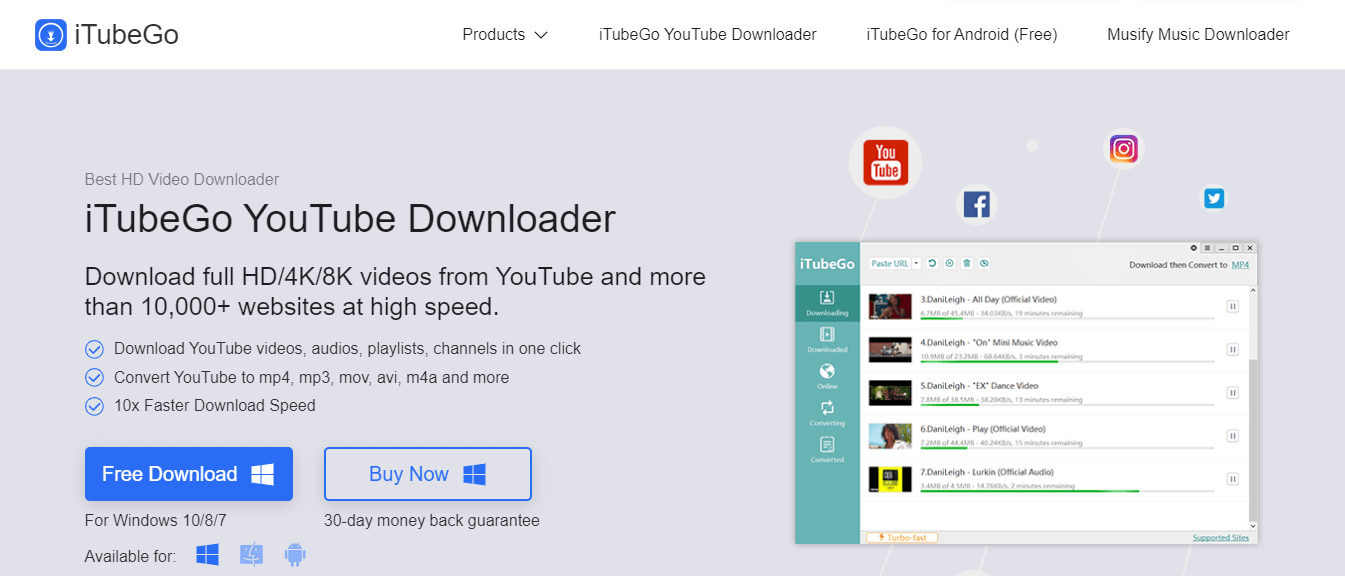Open the settings gear in the app window

(x=1192, y=248)
